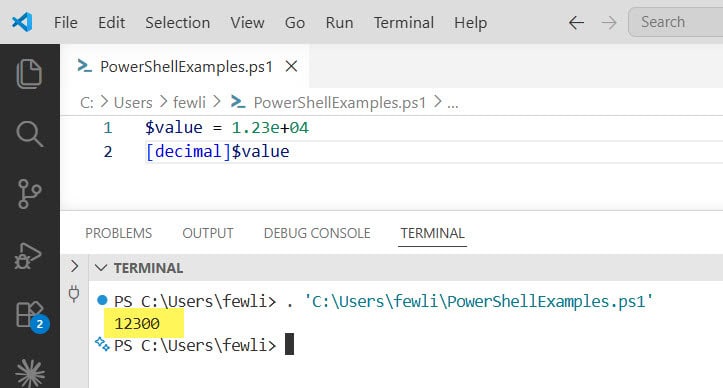
Task: Open the Go menu
Action: point(295,22)
